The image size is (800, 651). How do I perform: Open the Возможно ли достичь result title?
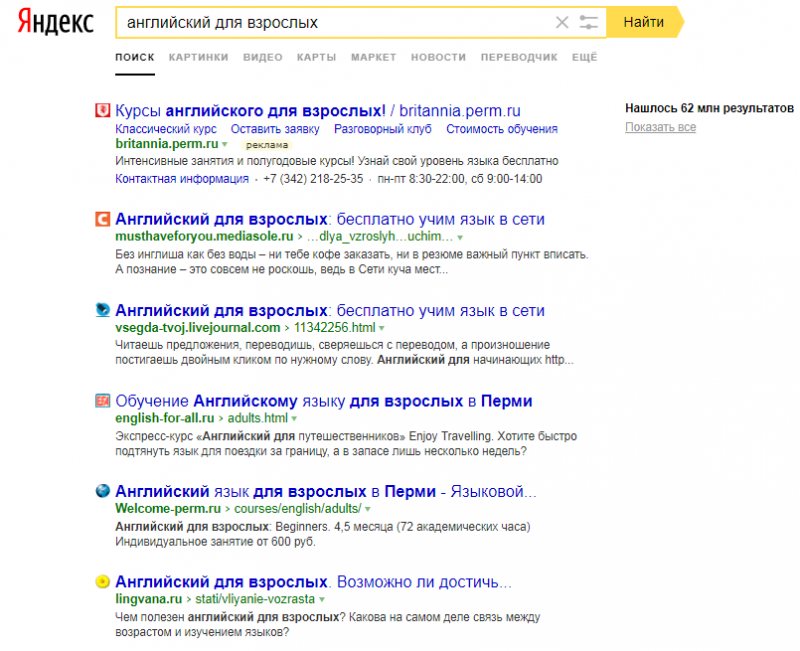coord(313,582)
